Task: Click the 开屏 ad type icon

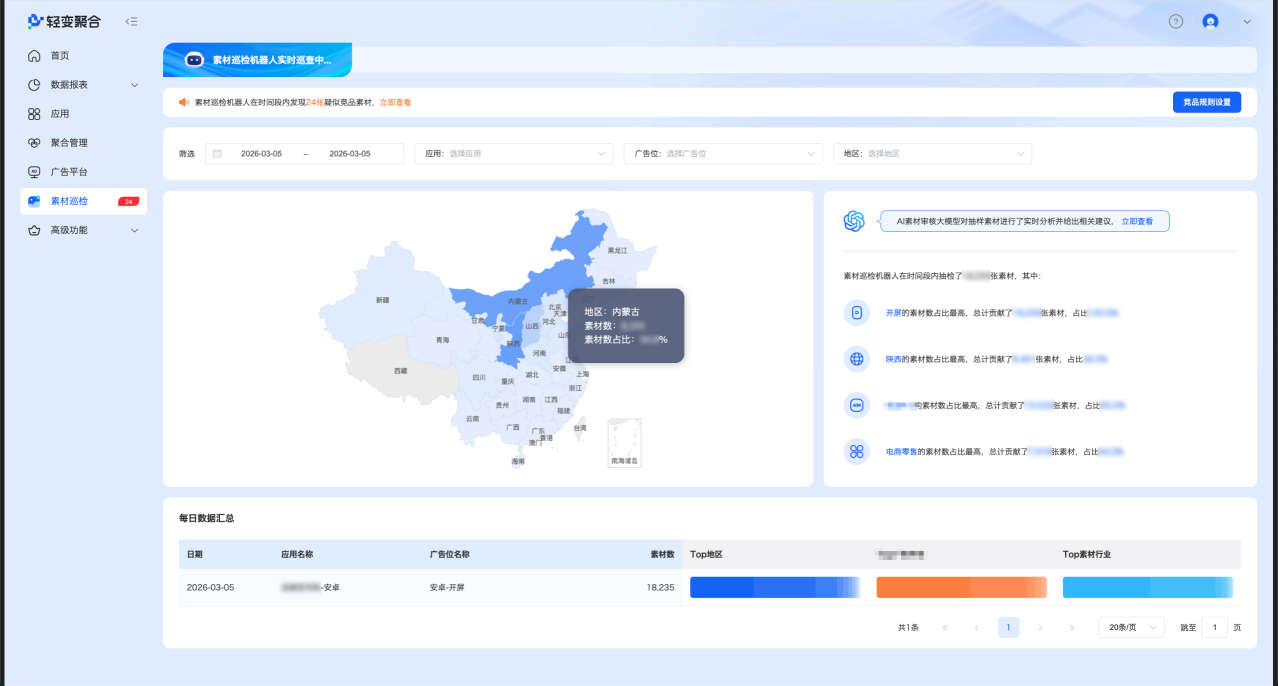Action: [x=856, y=313]
